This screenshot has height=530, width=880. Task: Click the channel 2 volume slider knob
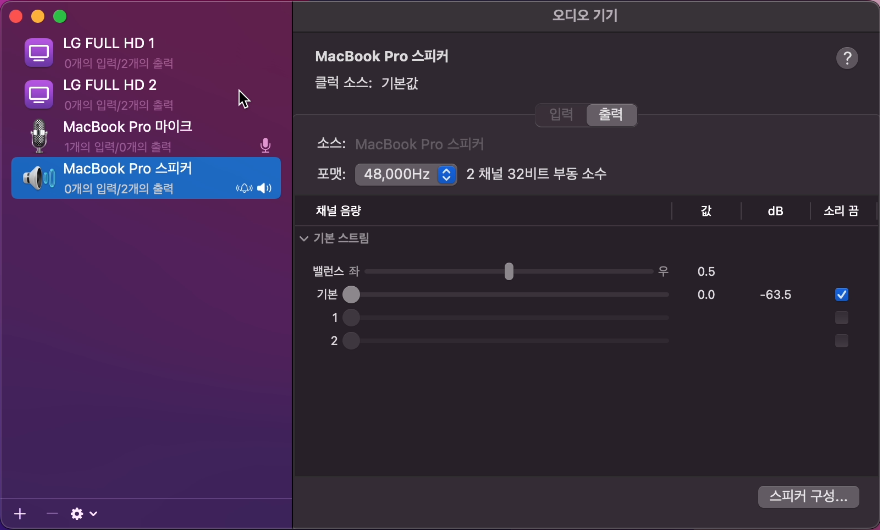(351, 341)
